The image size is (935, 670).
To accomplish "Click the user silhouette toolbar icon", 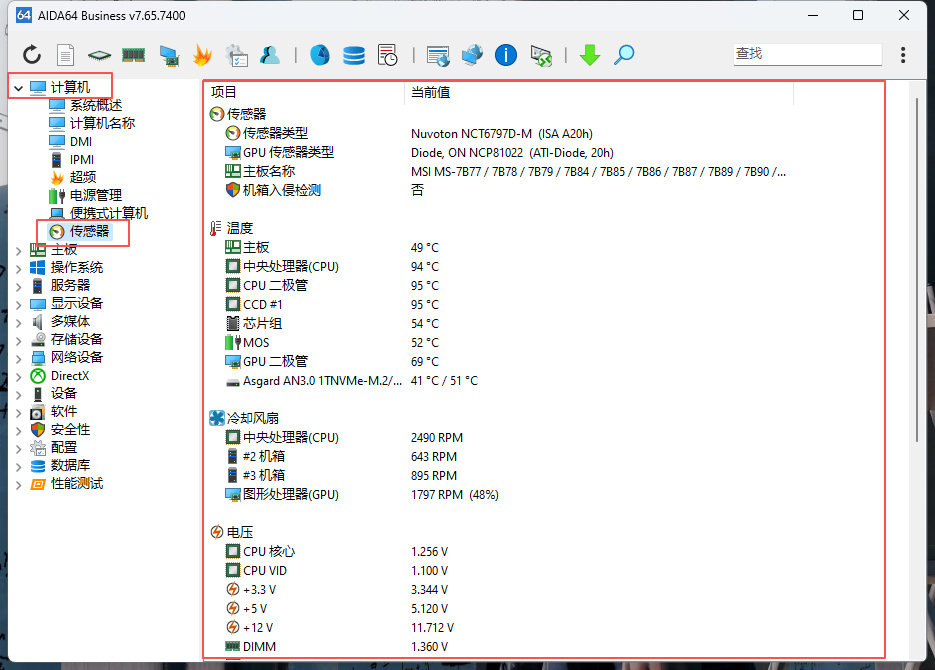I will [270, 55].
